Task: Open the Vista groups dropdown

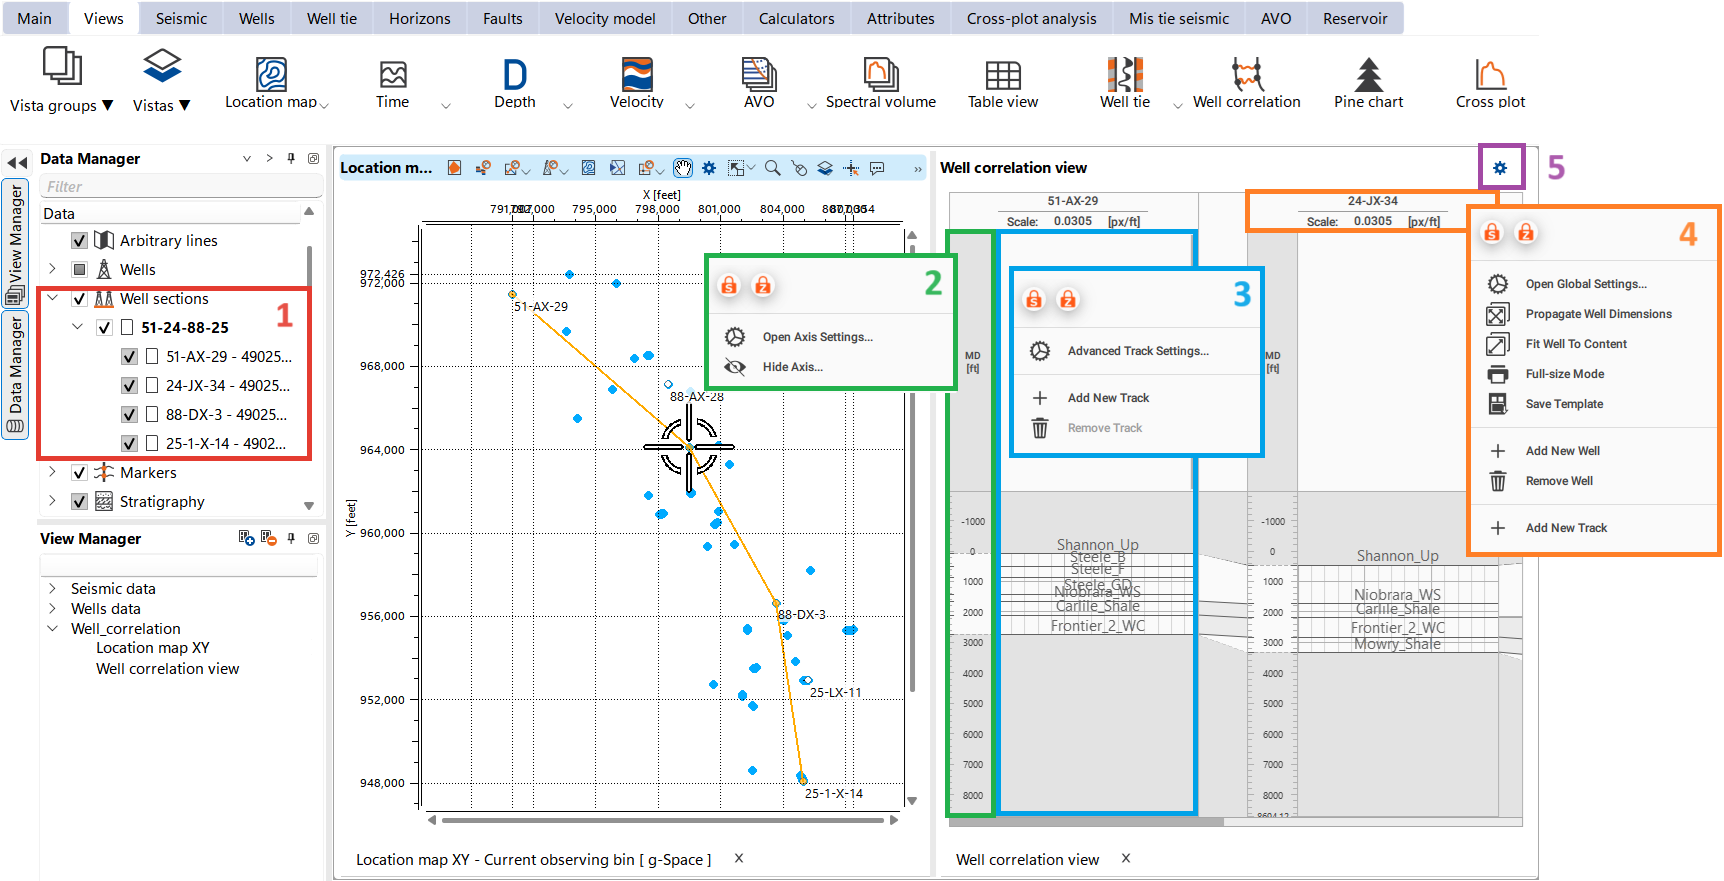Action: coord(61,105)
